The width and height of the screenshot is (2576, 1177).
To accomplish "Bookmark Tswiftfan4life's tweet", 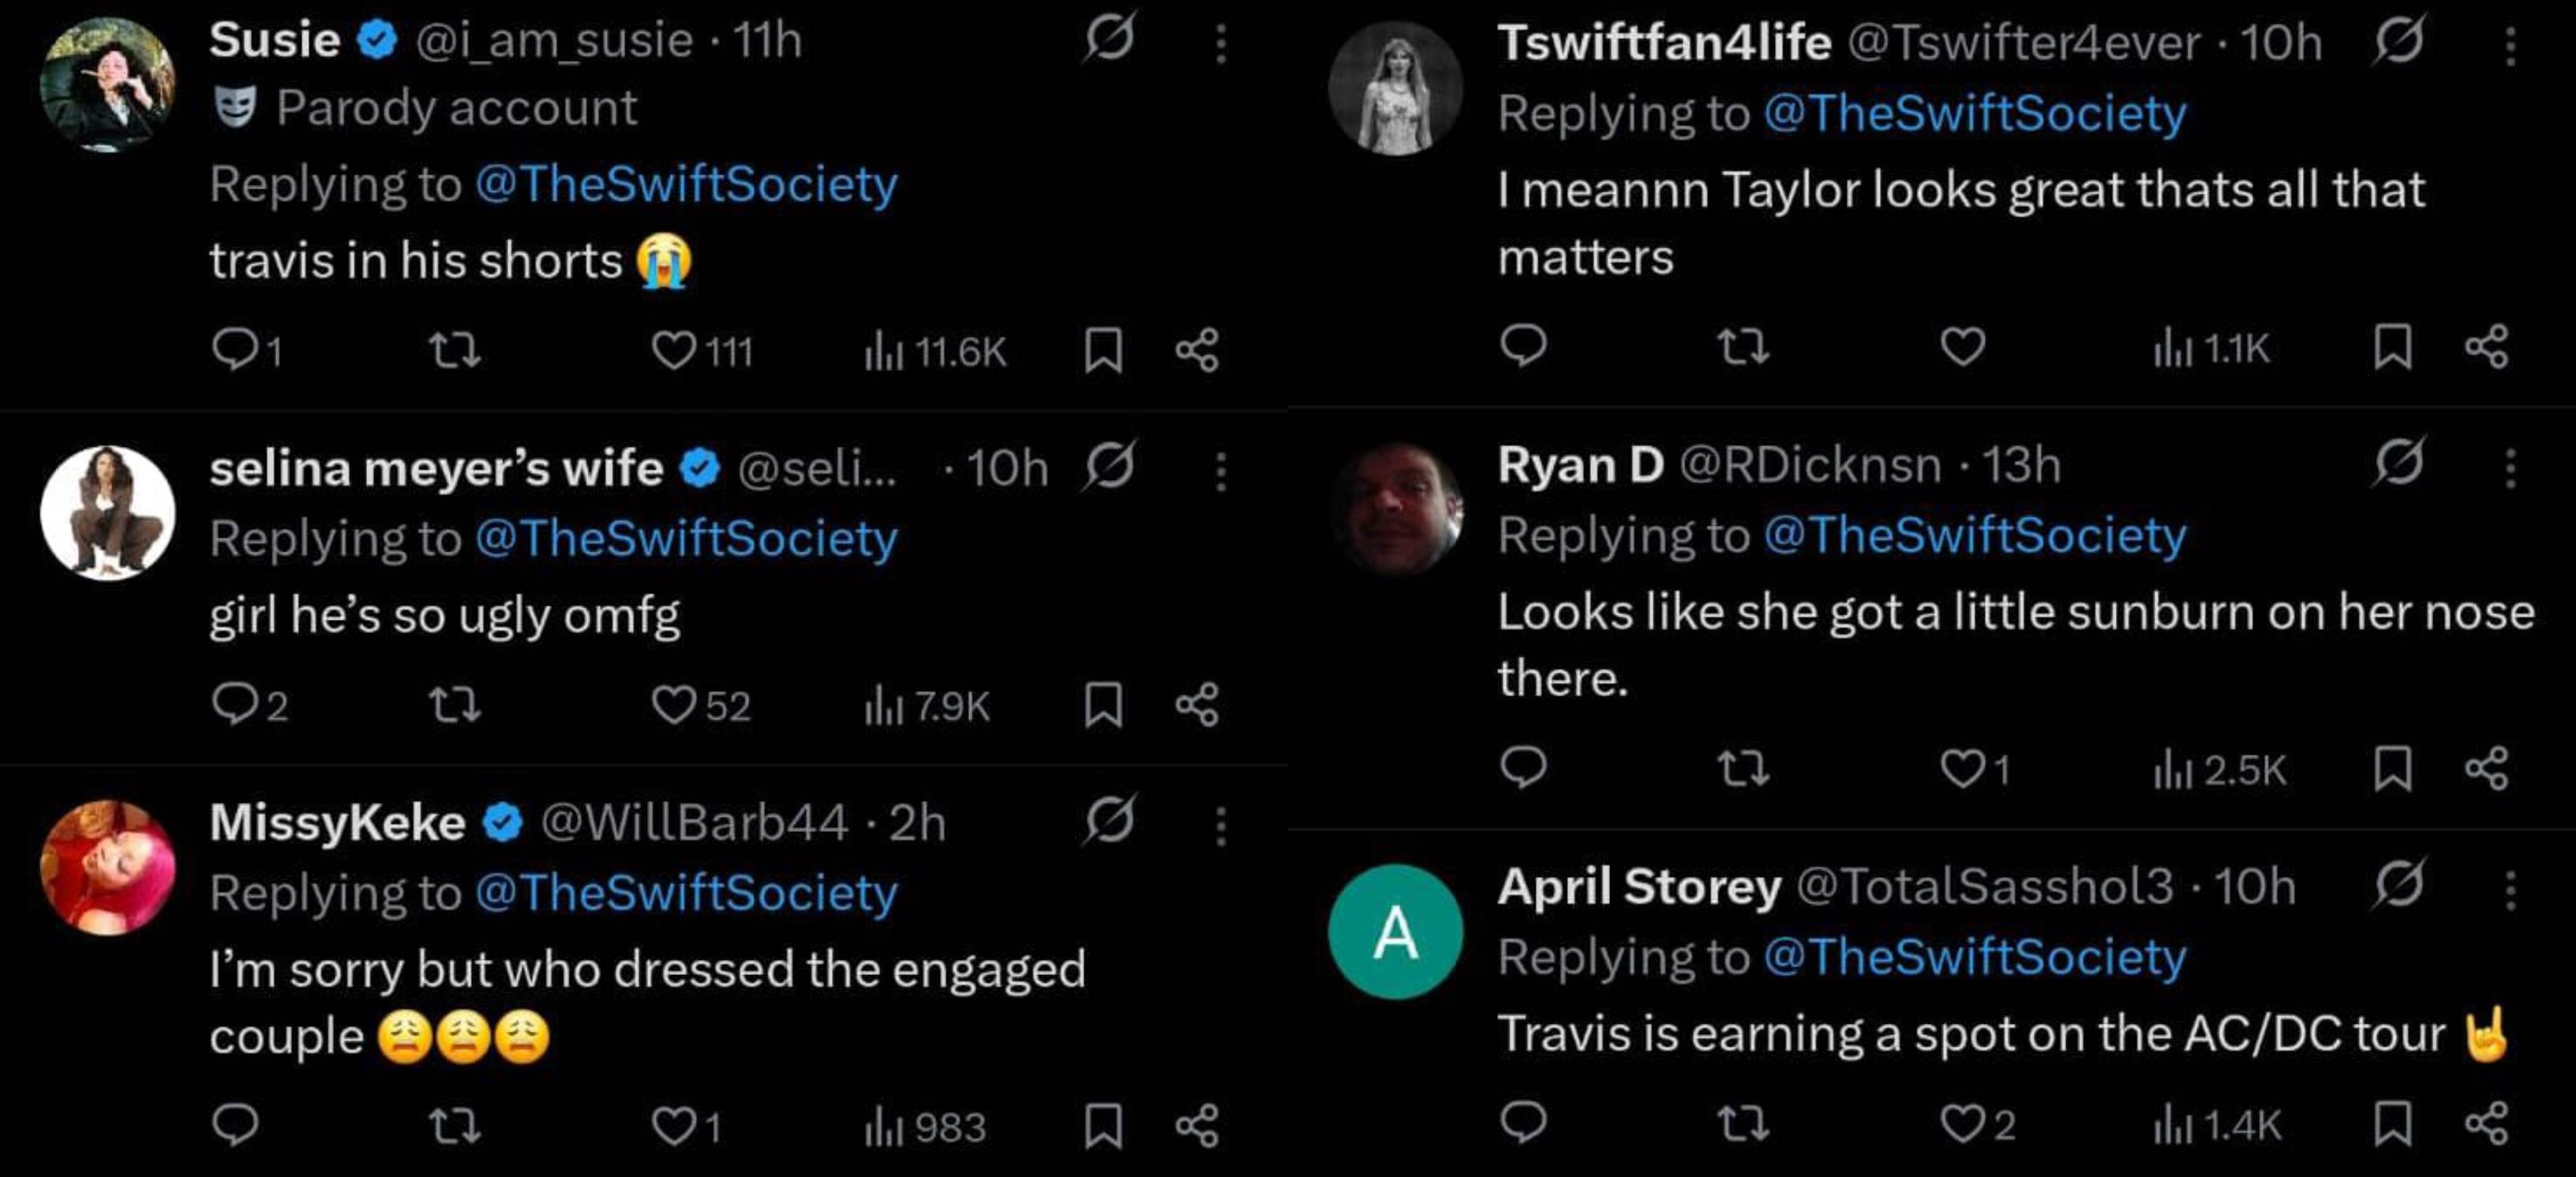I will click(2392, 347).
